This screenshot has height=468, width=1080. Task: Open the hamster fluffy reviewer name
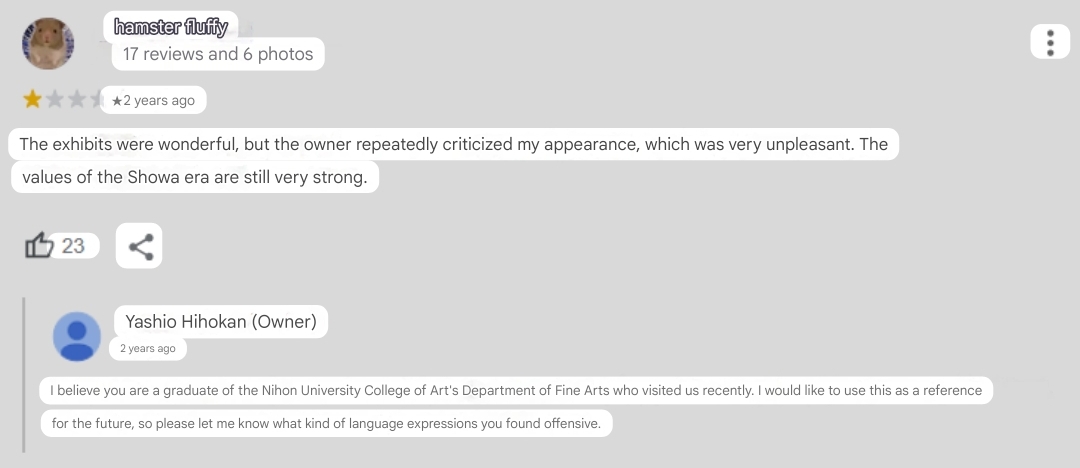click(171, 27)
